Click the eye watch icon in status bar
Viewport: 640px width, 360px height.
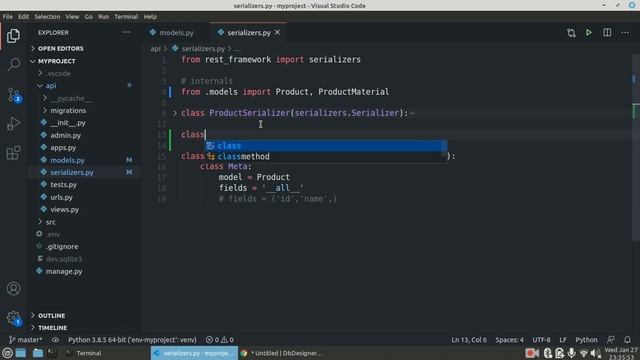[55, 340]
